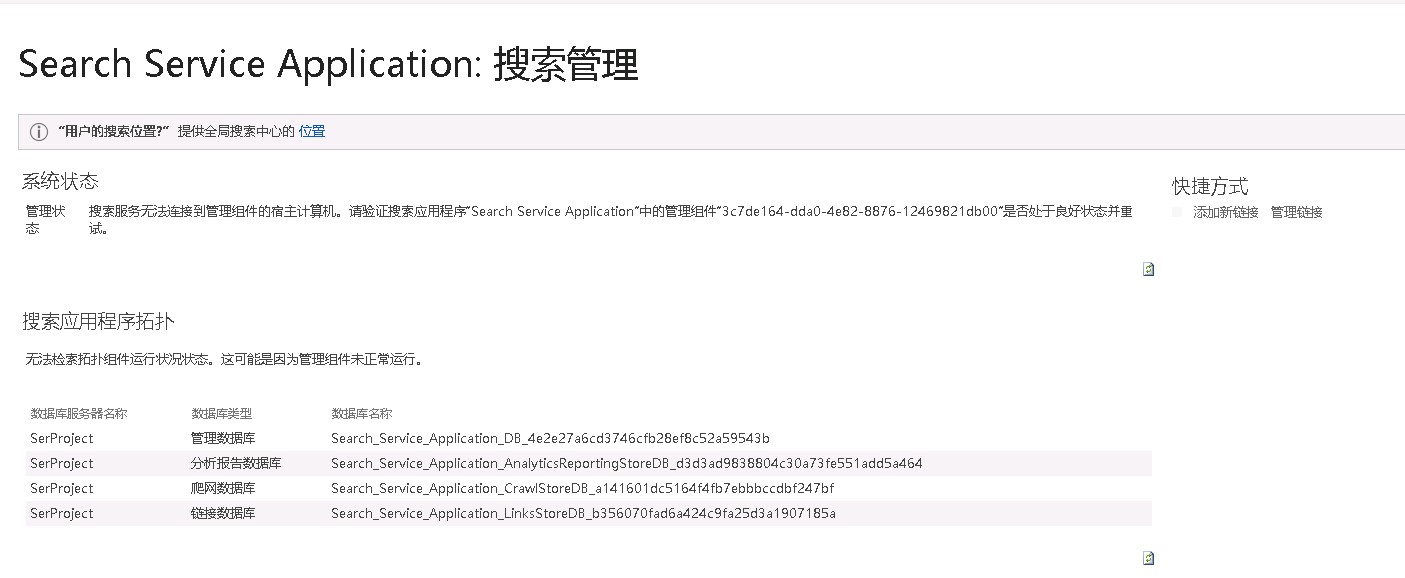This screenshot has width=1405, height=578.
Task: Click the 系统状态 section heading
Action: point(60,182)
